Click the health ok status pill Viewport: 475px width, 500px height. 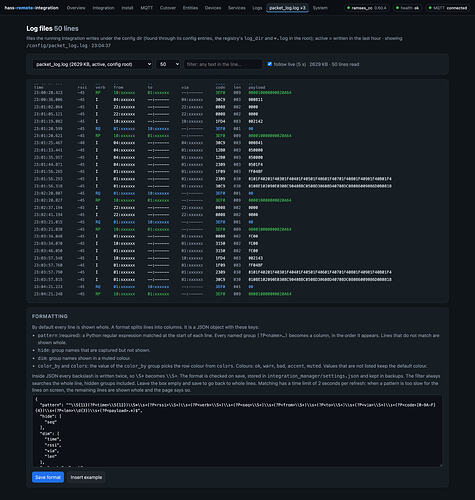pyautogui.click(x=407, y=8)
